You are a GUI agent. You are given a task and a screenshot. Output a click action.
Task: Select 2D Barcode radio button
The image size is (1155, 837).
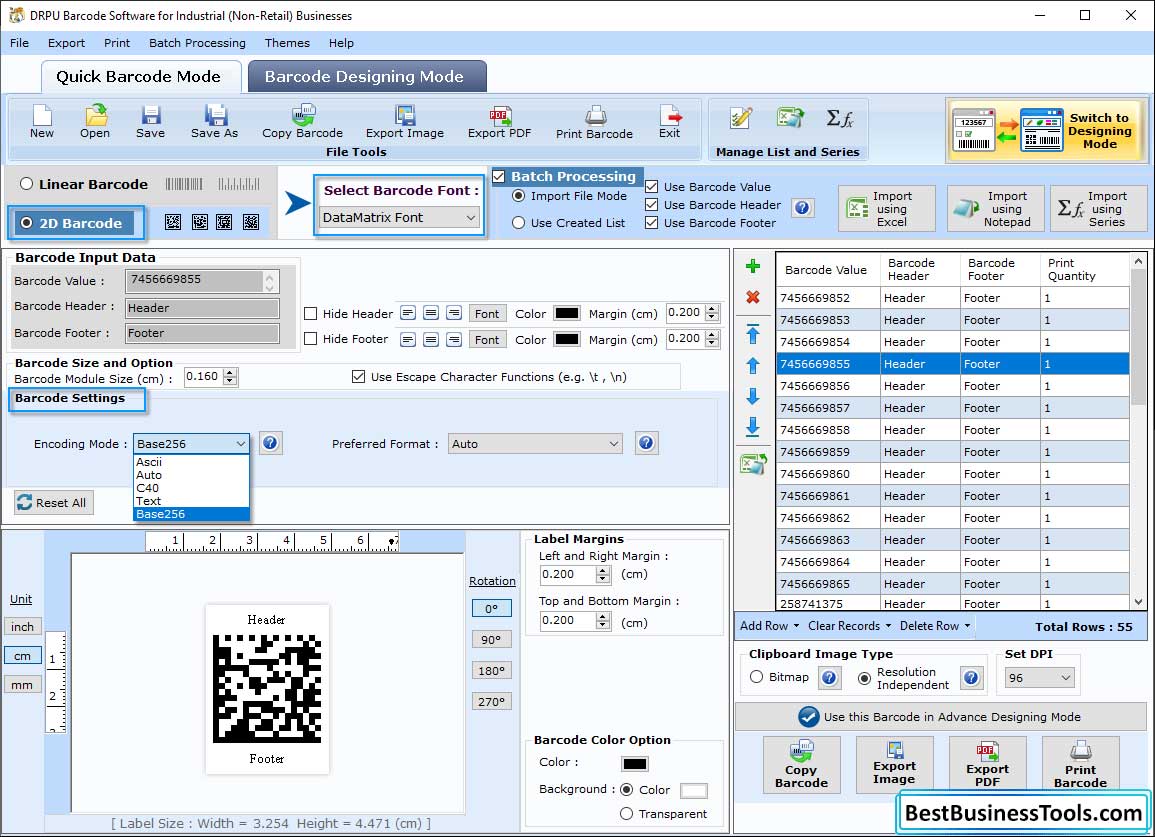coord(27,223)
